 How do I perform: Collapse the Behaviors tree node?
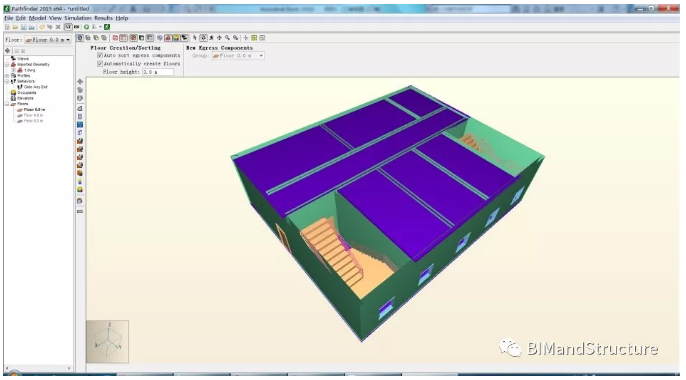(7, 81)
